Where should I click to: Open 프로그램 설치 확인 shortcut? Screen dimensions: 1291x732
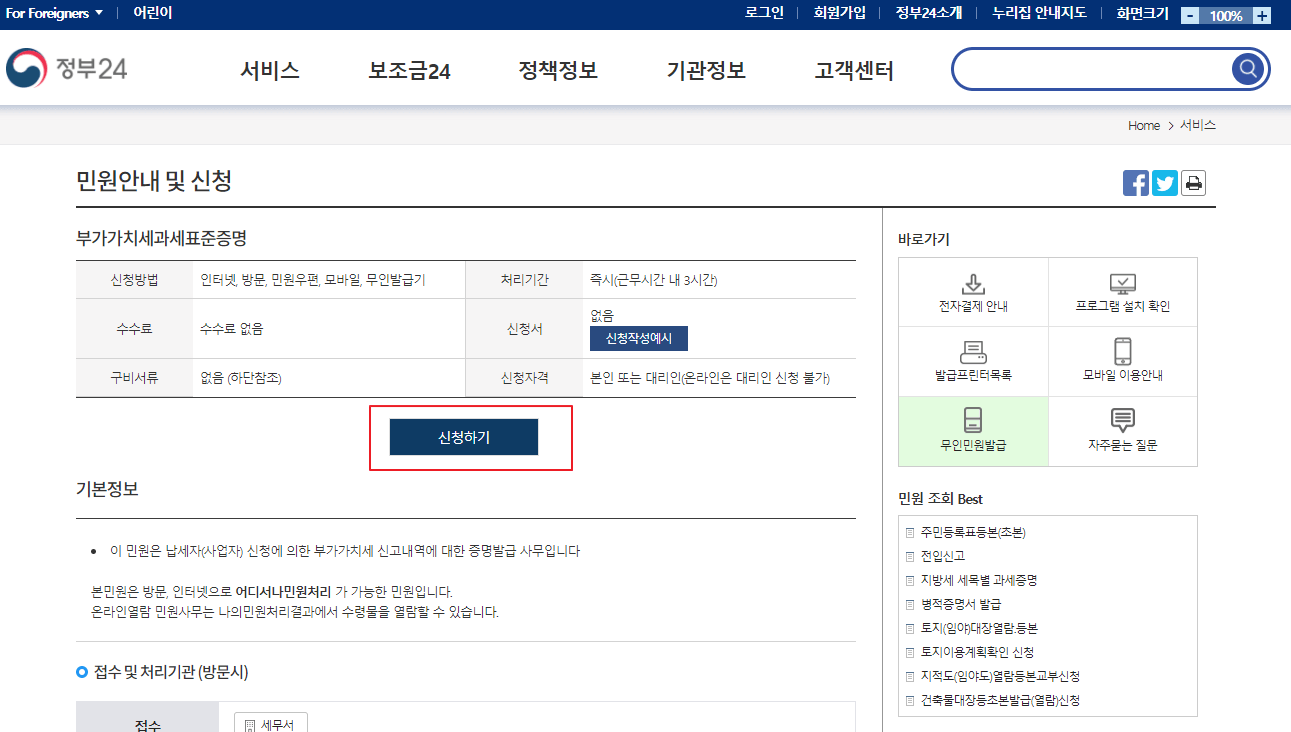click(1123, 292)
